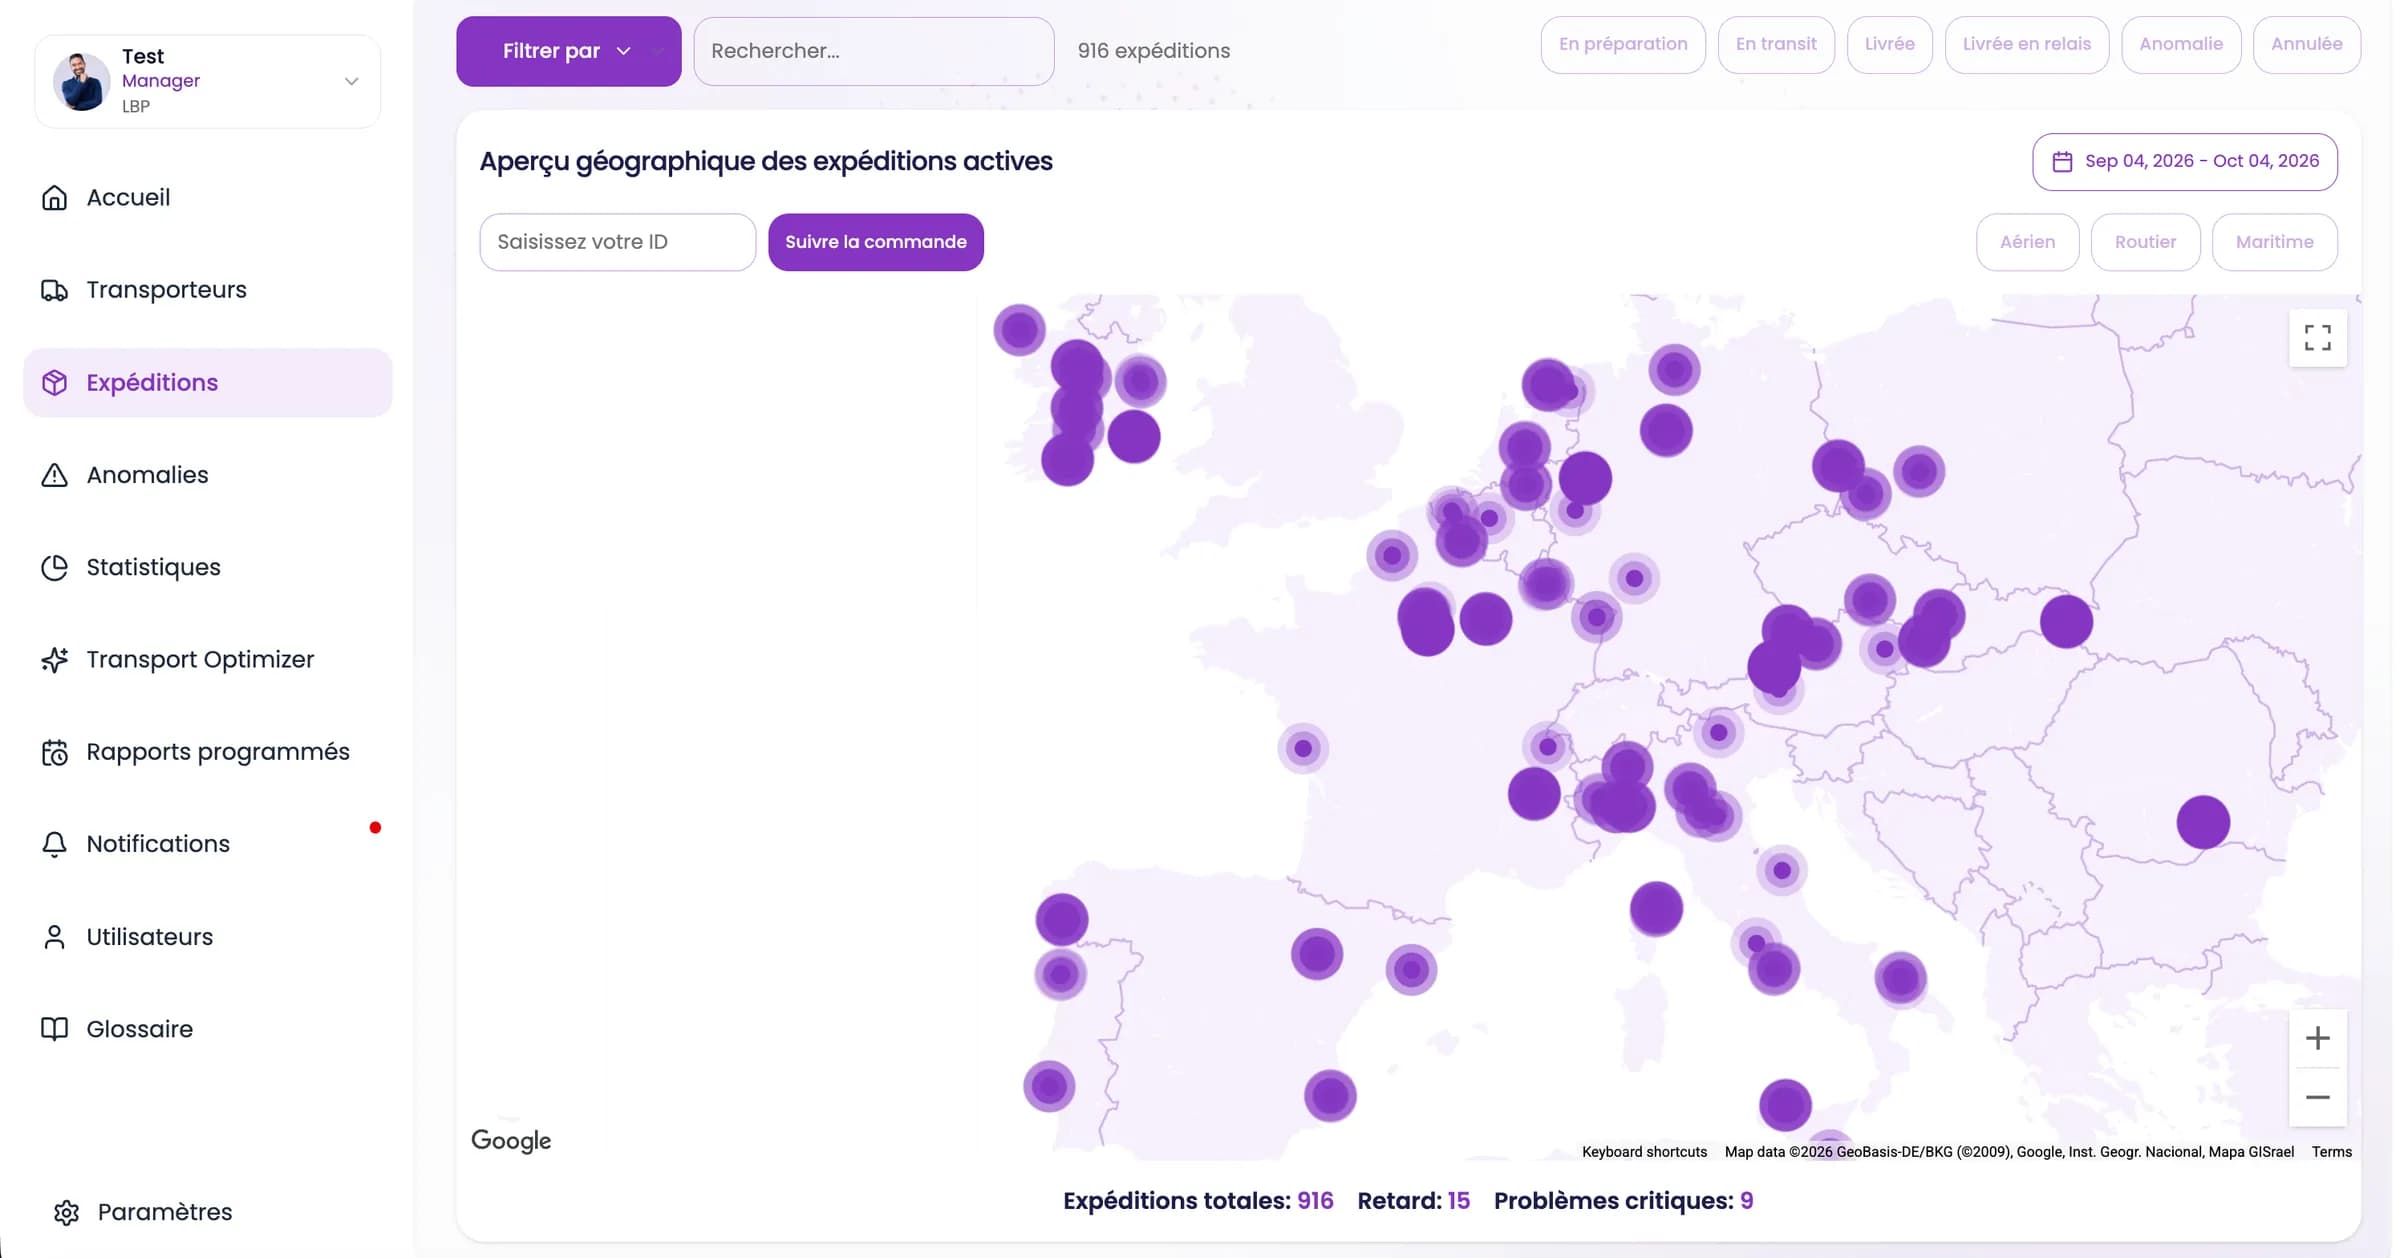Open the Filtrer par dropdown
The height and width of the screenshot is (1258, 2400).
(568, 51)
